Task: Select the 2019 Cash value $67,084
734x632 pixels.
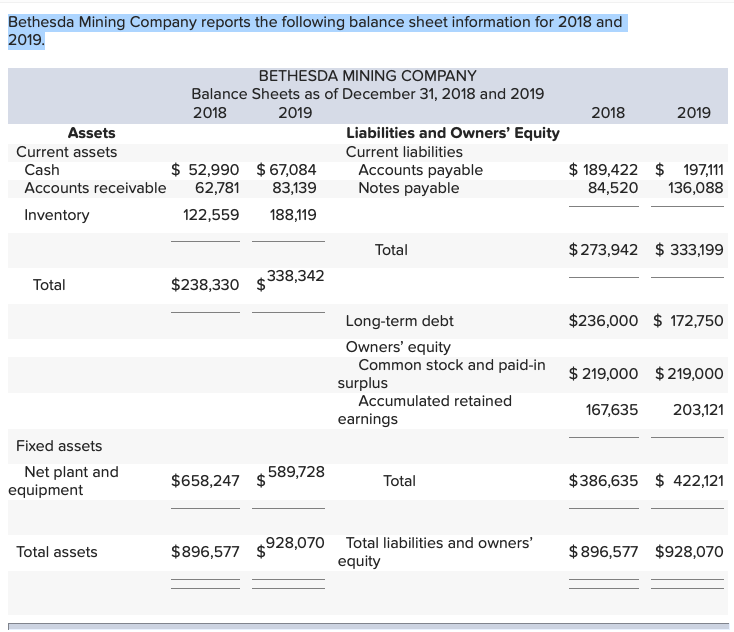Action: pyautogui.click(x=286, y=169)
